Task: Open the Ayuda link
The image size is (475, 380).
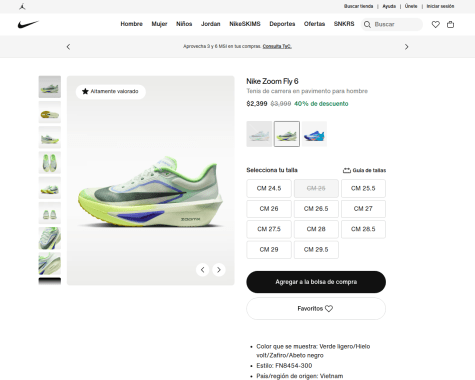Action: (x=389, y=6)
